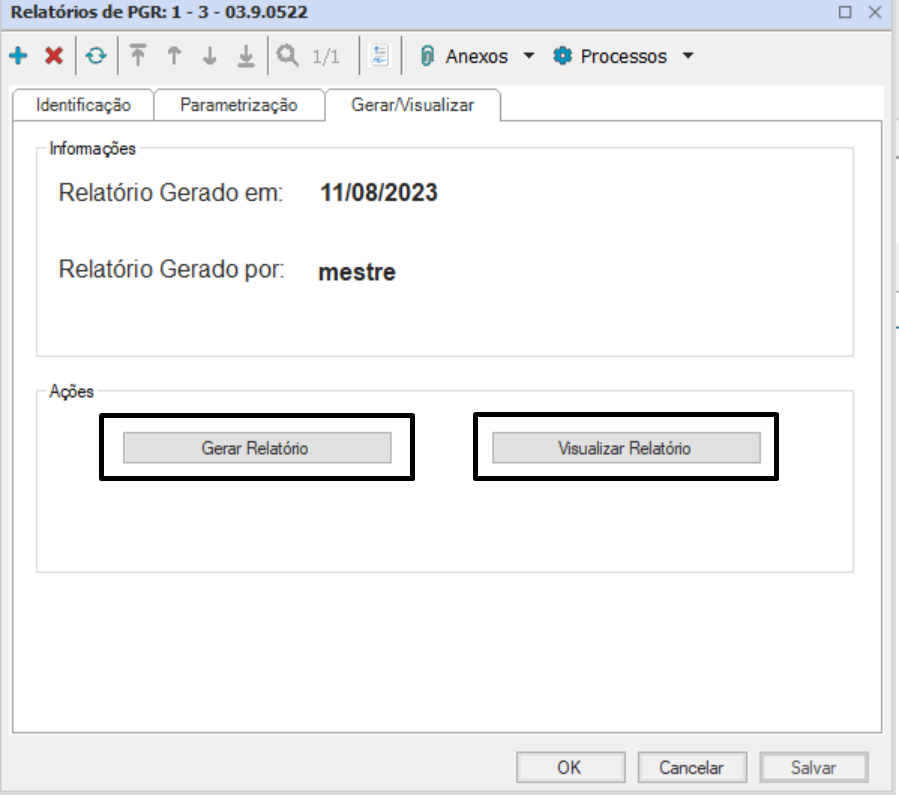Go to the first record arrow
Viewport: 899px width, 797px height.
[x=138, y=56]
